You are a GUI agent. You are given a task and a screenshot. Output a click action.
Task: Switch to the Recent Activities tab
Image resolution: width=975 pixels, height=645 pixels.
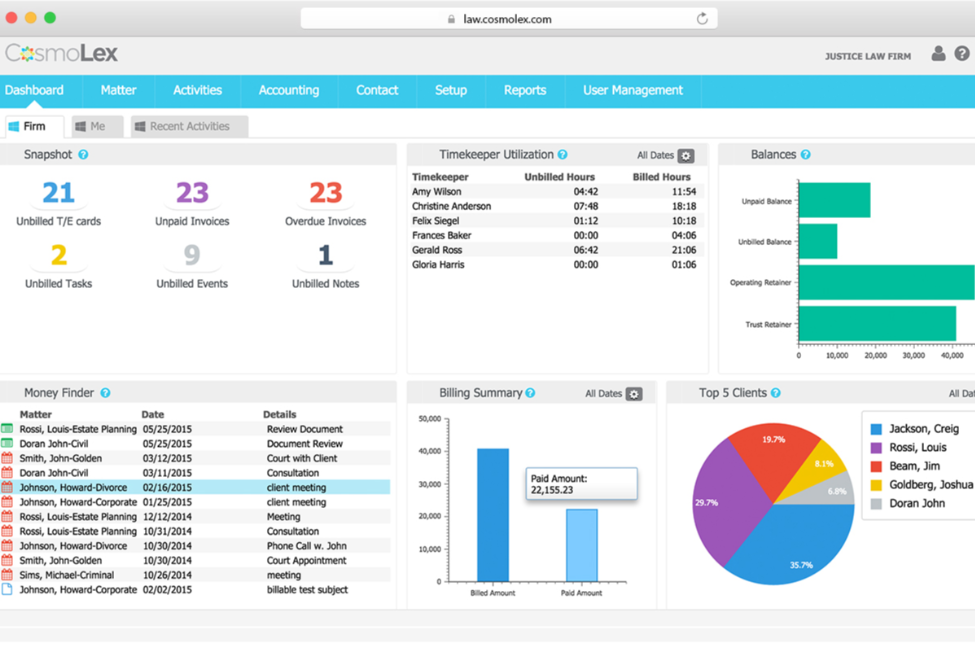(x=190, y=126)
